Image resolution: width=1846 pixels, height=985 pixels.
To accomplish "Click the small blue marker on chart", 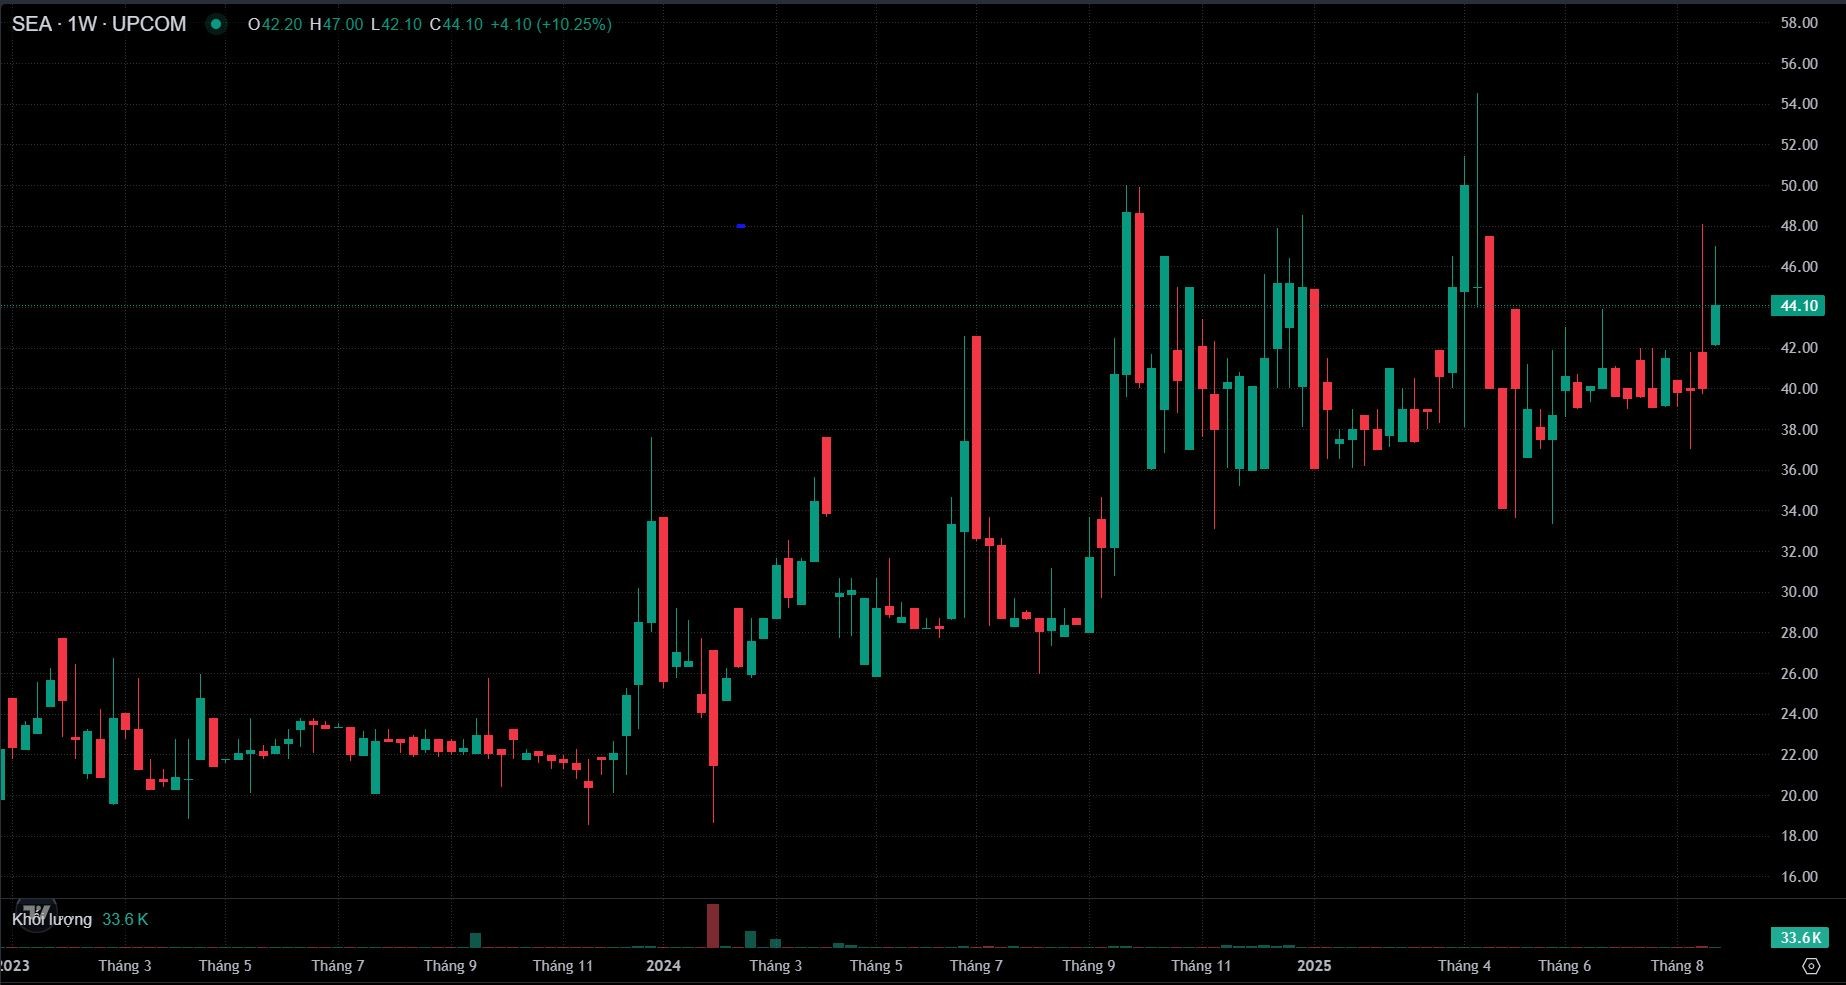I will click(x=741, y=226).
